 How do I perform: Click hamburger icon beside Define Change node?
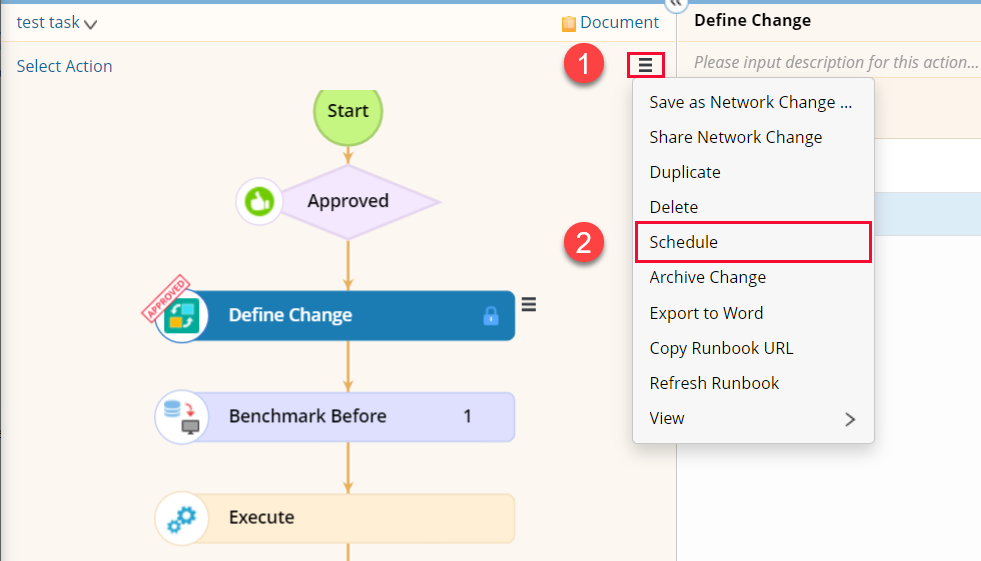click(529, 305)
